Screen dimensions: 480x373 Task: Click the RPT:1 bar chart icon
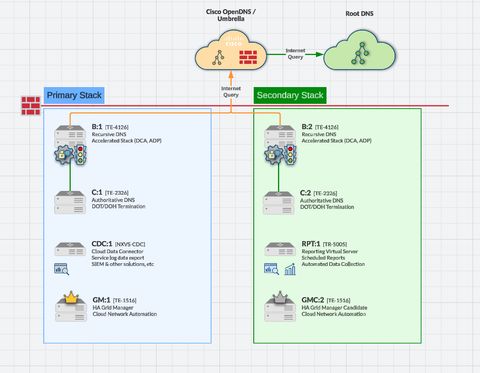(290, 269)
